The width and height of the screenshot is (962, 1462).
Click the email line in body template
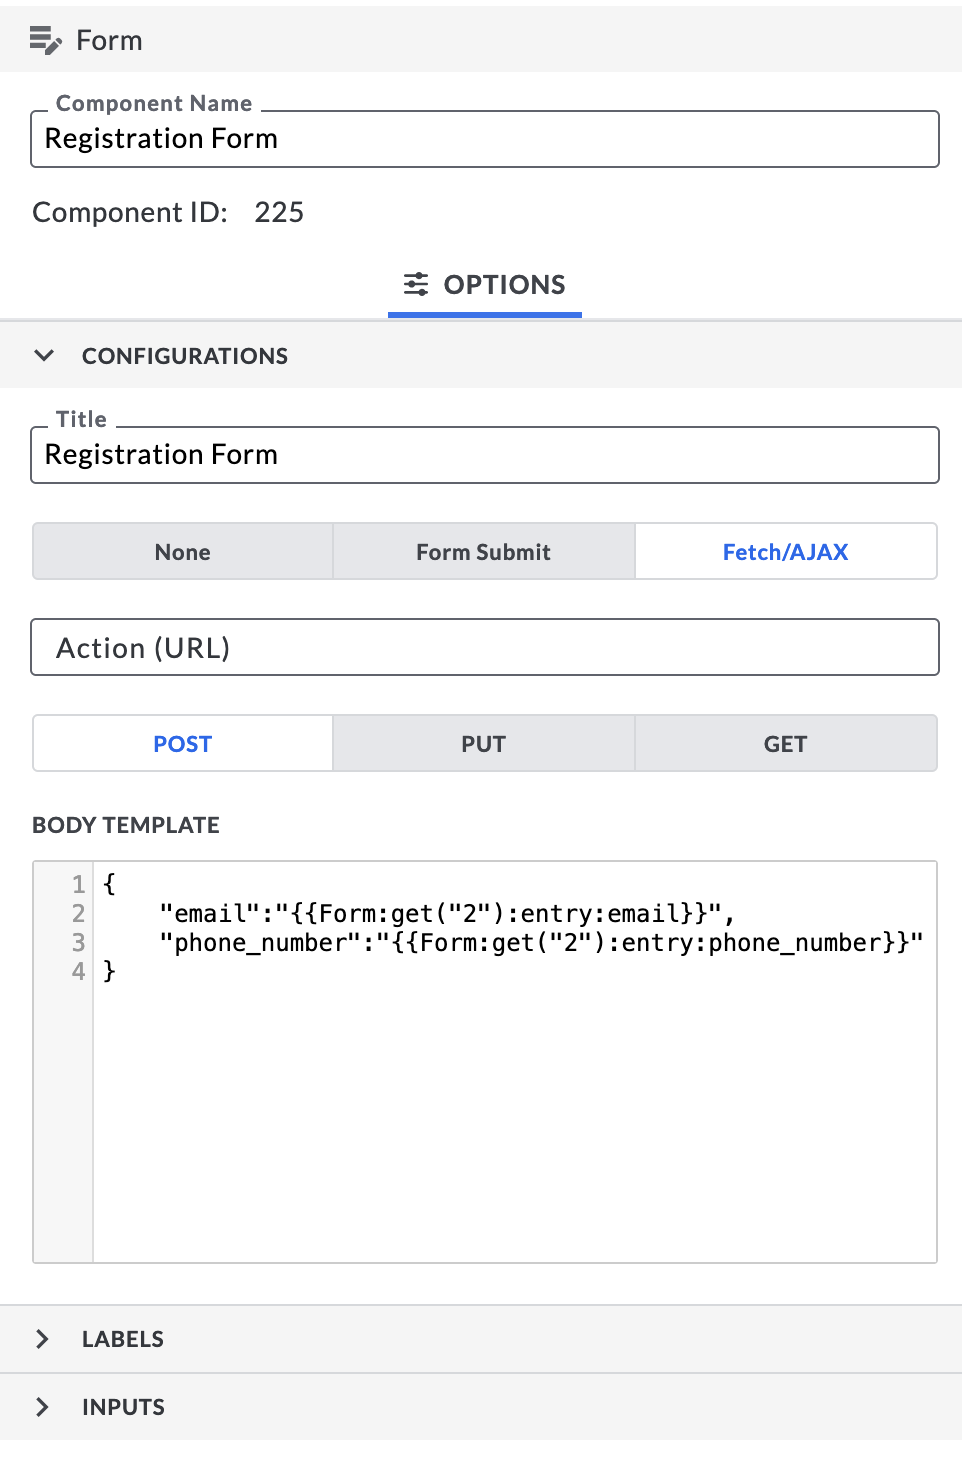tap(447, 913)
